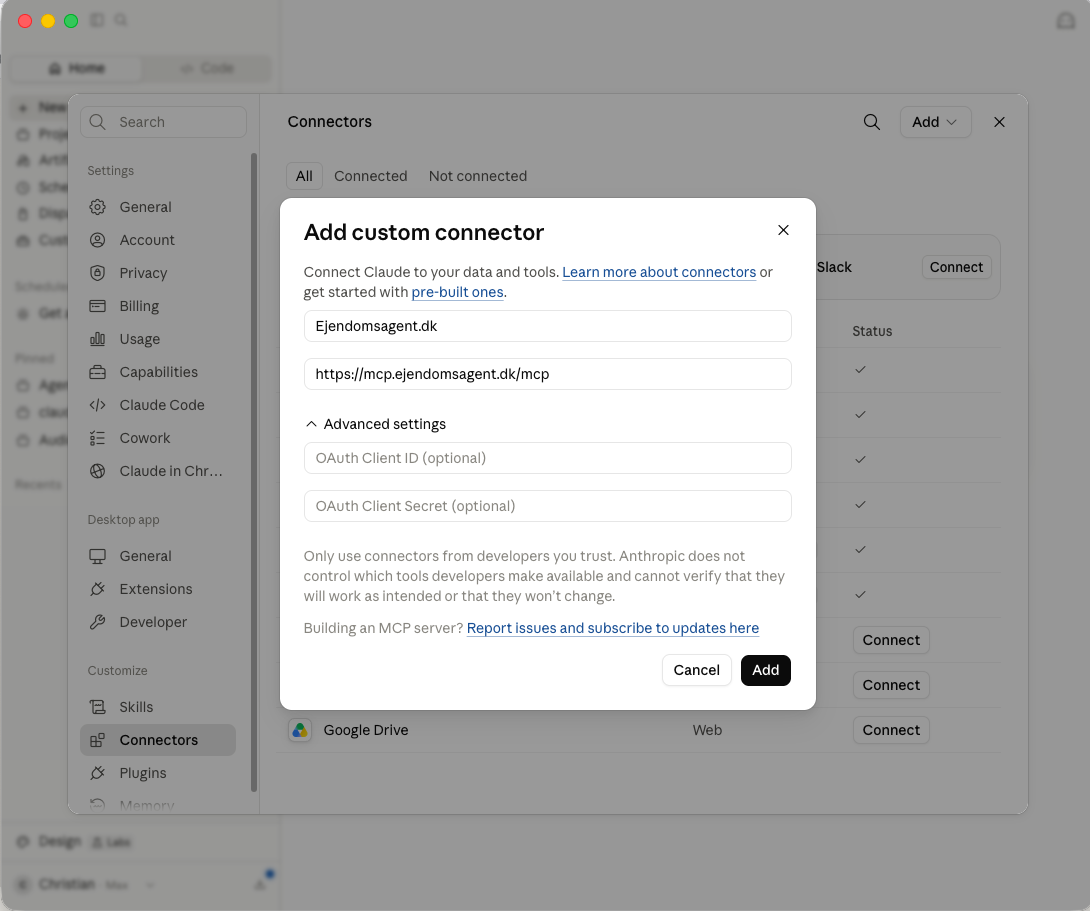Click the Extensions plug icon
The width and height of the screenshot is (1090, 911).
coord(97,589)
